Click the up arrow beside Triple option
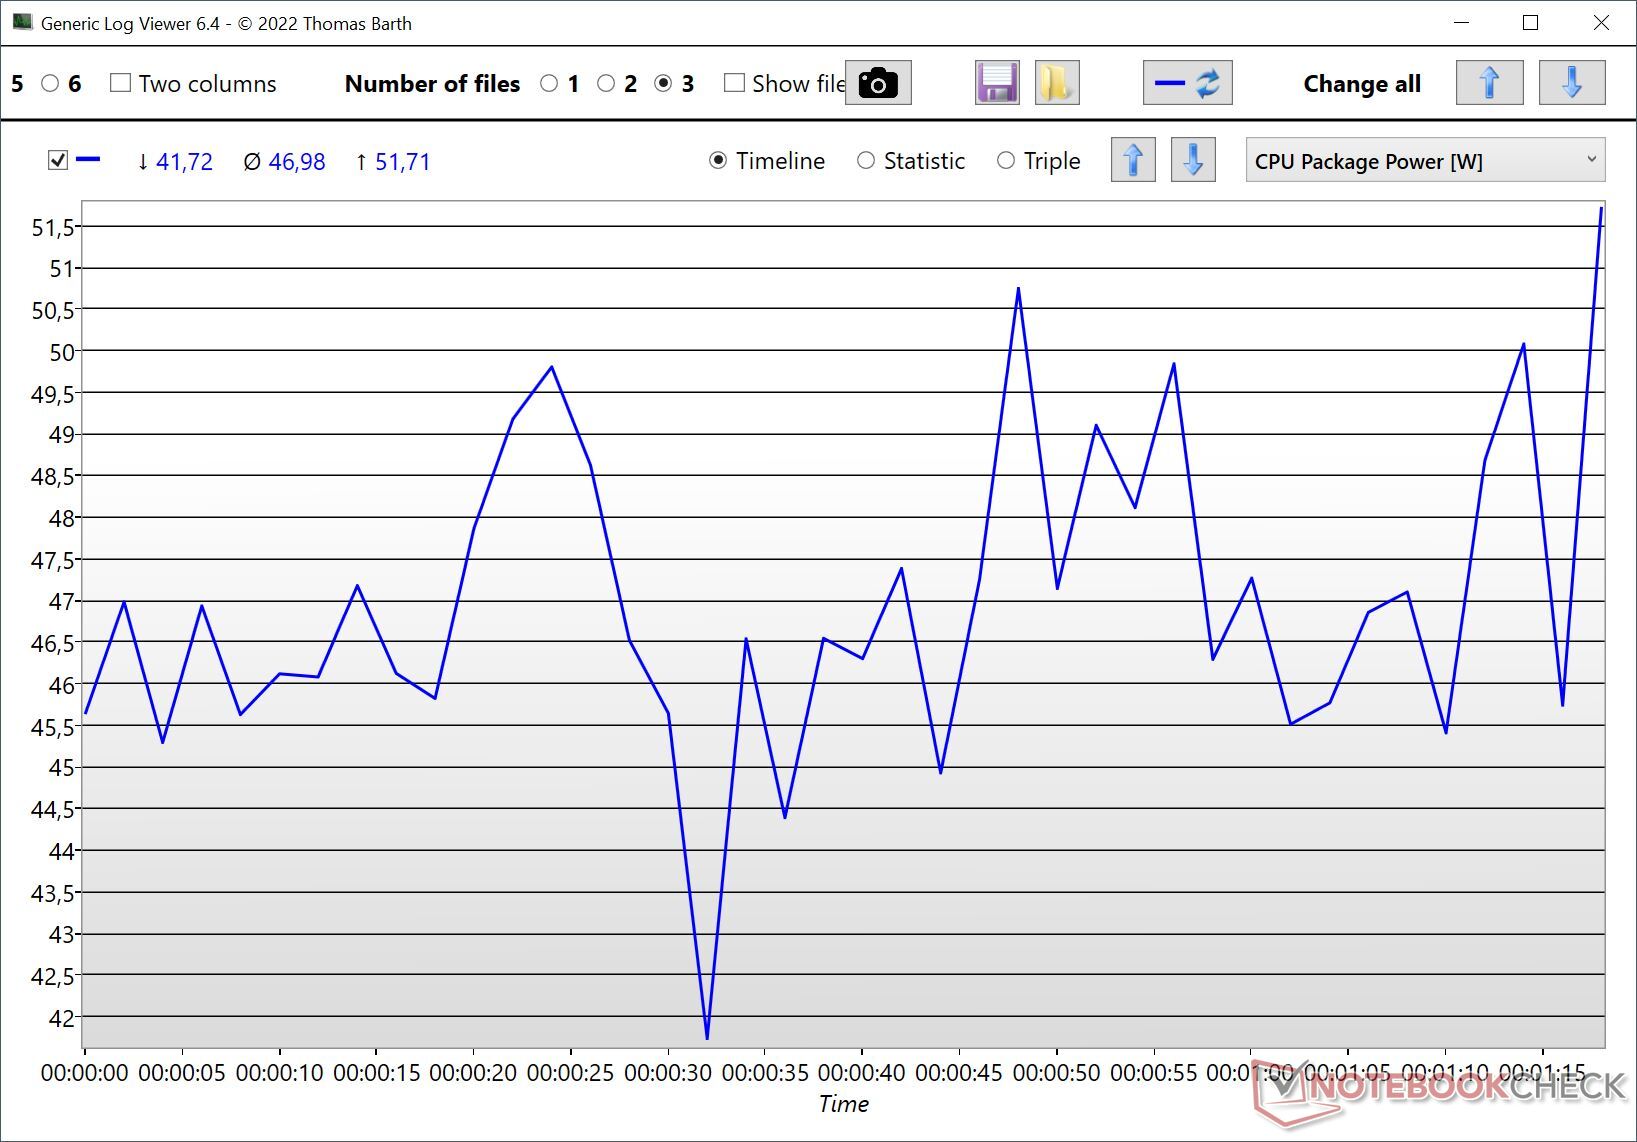This screenshot has width=1637, height=1142. coord(1132,160)
